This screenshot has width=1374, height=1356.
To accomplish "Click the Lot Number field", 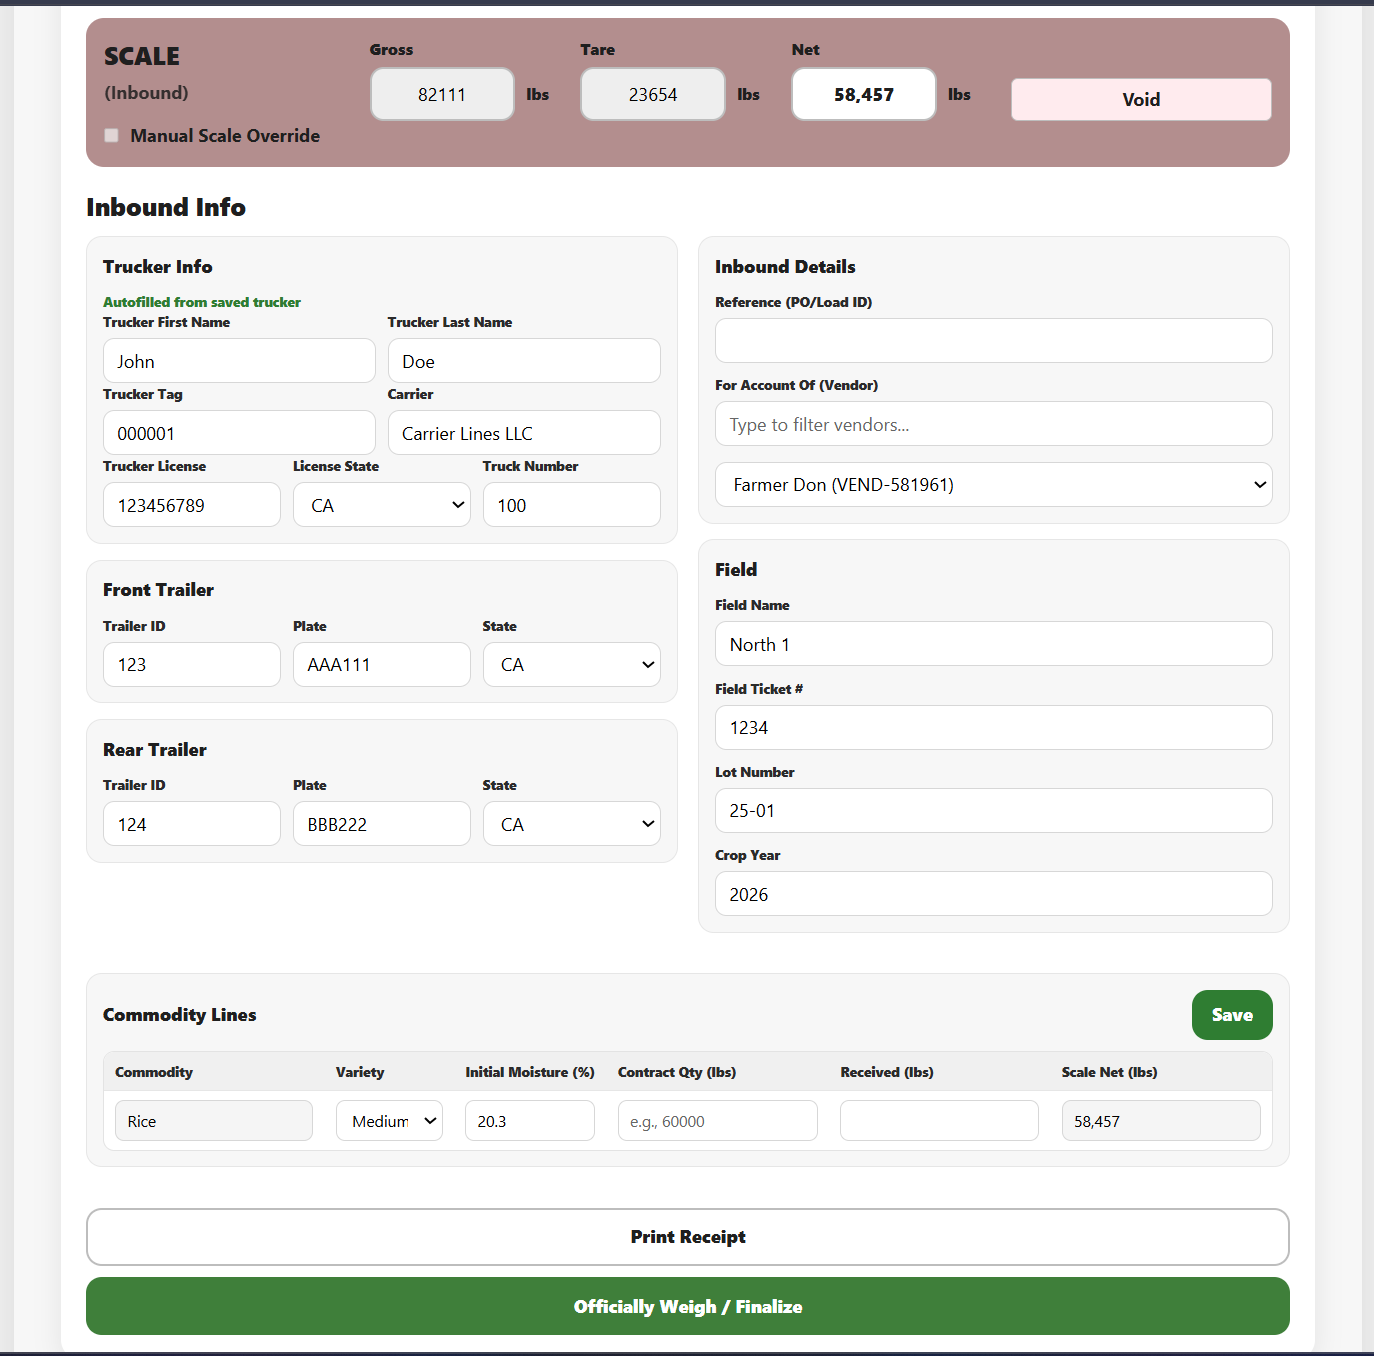I will click(x=993, y=811).
